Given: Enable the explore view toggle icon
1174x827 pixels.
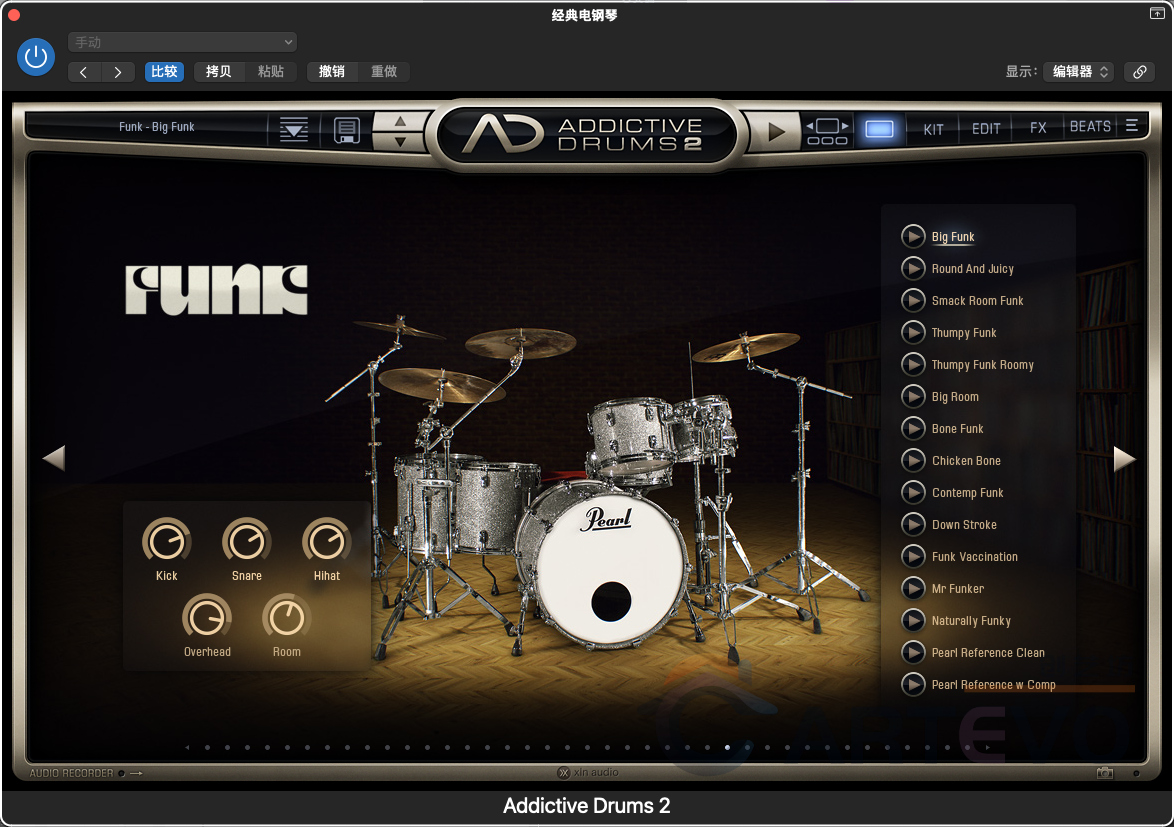Looking at the screenshot, I should 879,130.
